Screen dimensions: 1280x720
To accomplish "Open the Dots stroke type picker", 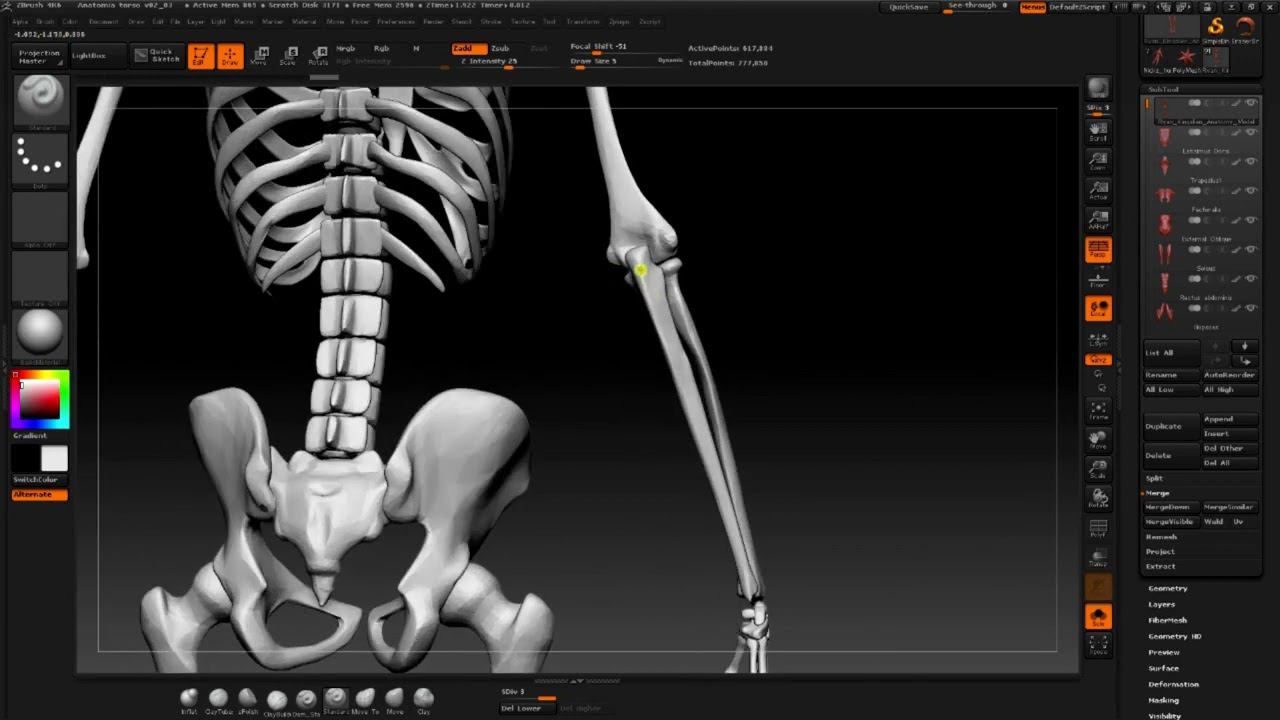I will [x=41, y=160].
